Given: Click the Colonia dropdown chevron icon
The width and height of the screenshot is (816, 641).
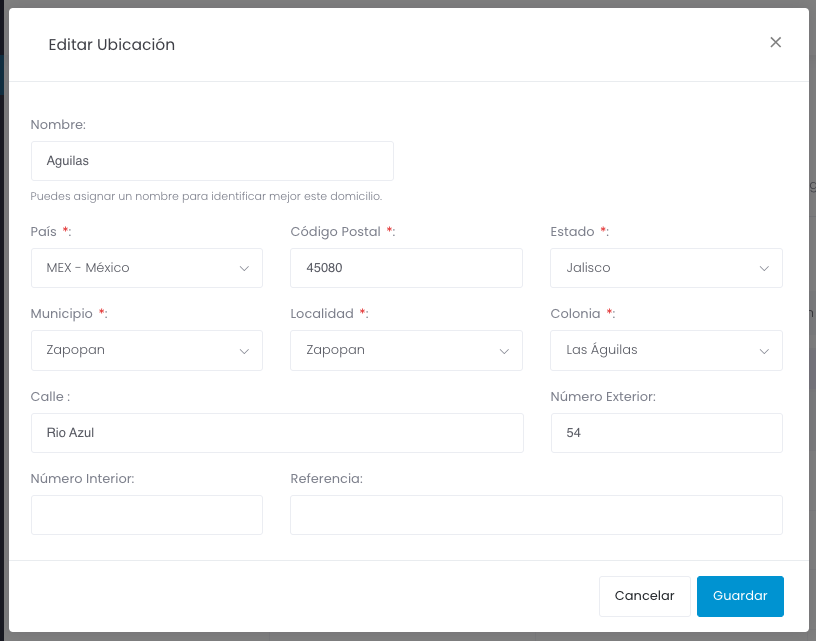Looking at the screenshot, I should tap(764, 351).
